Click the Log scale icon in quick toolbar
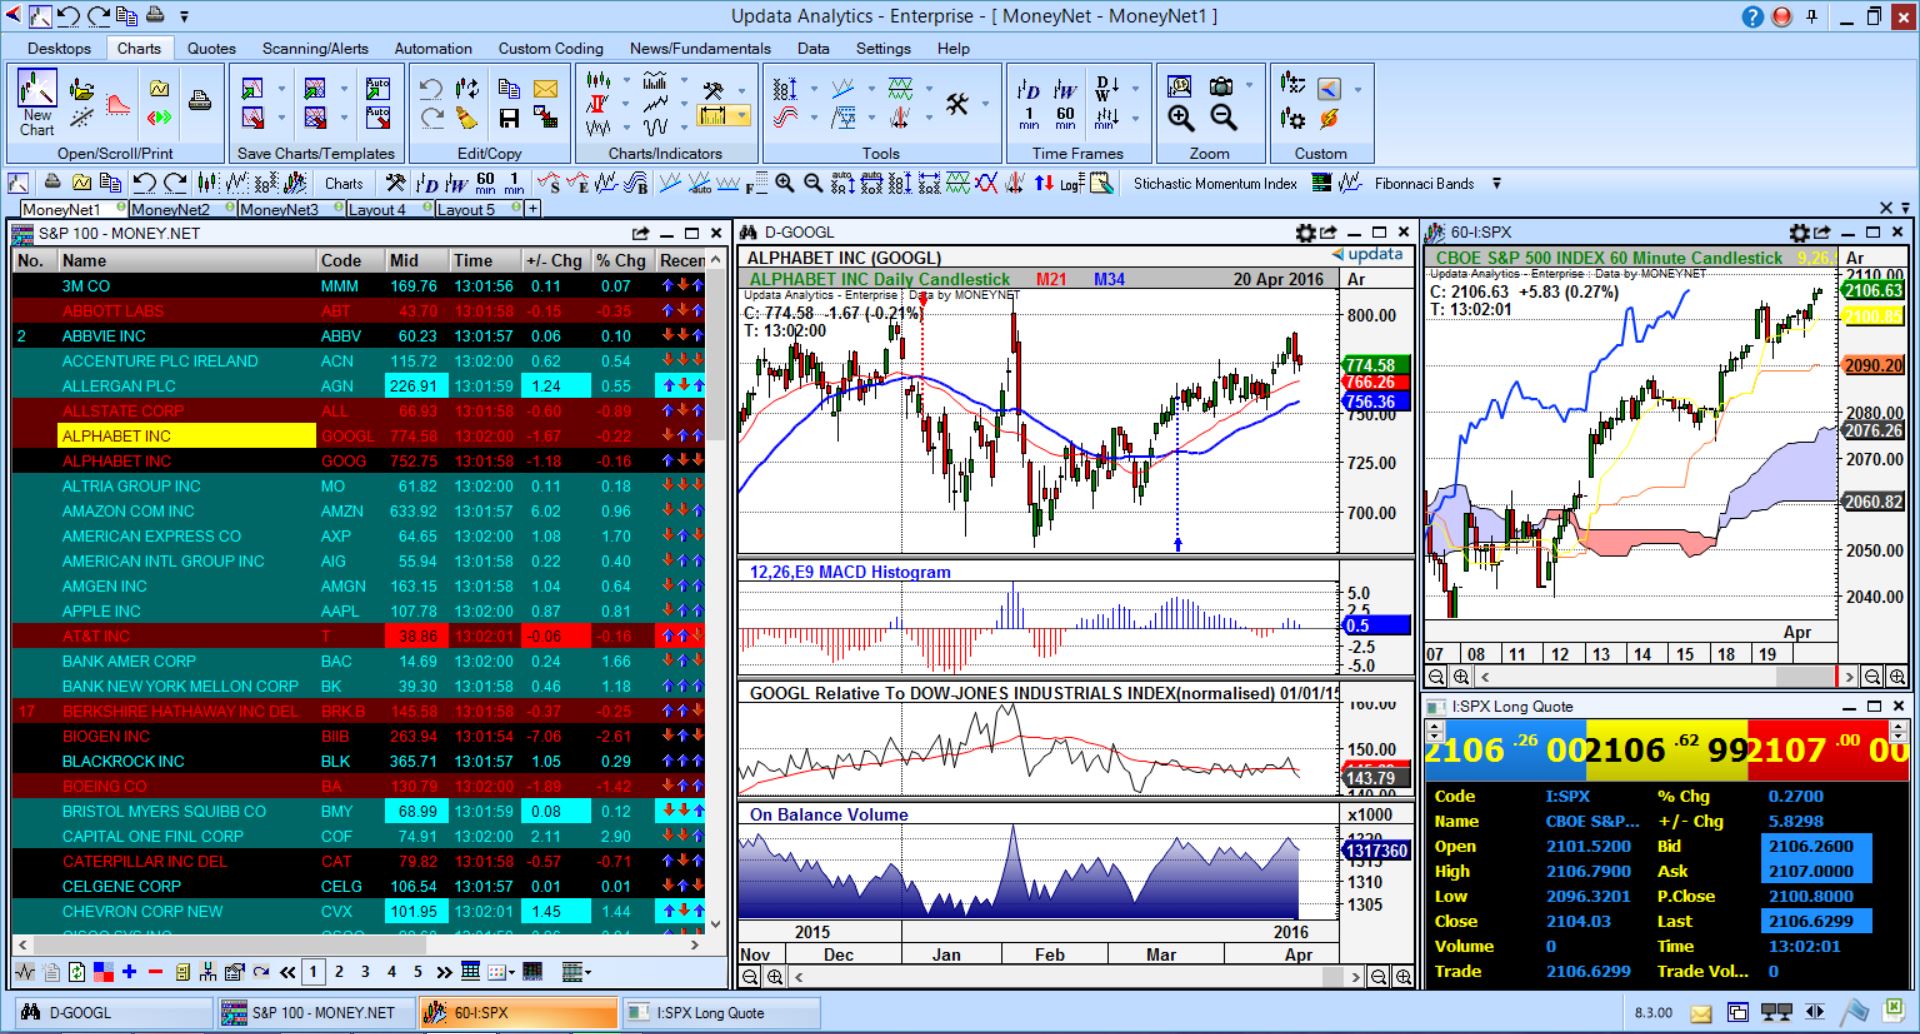The image size is (1920, 1034). [x=1072, y=183]
